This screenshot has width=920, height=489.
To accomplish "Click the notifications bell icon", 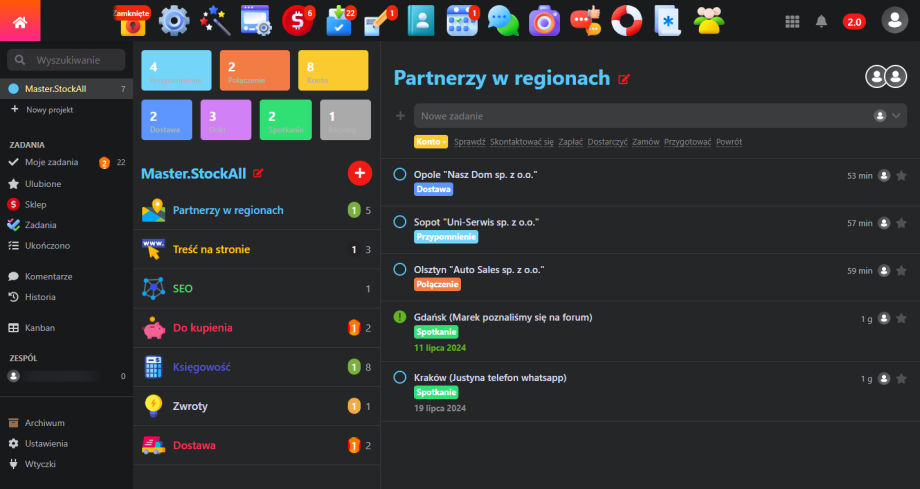I will click(x=822, y=21).
